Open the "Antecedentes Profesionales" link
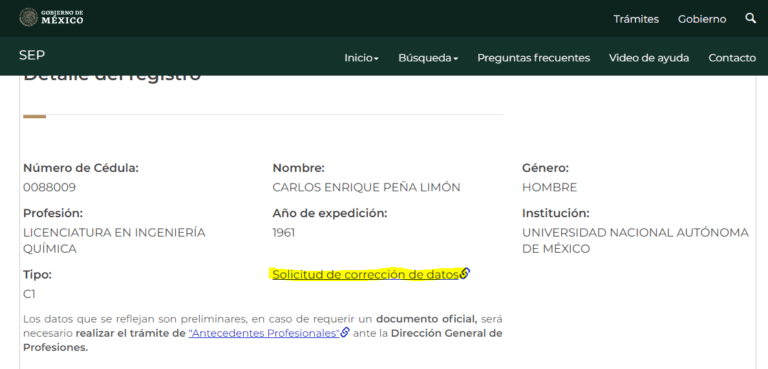The height and width of the screenshot is (369, 768). point(269,333)
